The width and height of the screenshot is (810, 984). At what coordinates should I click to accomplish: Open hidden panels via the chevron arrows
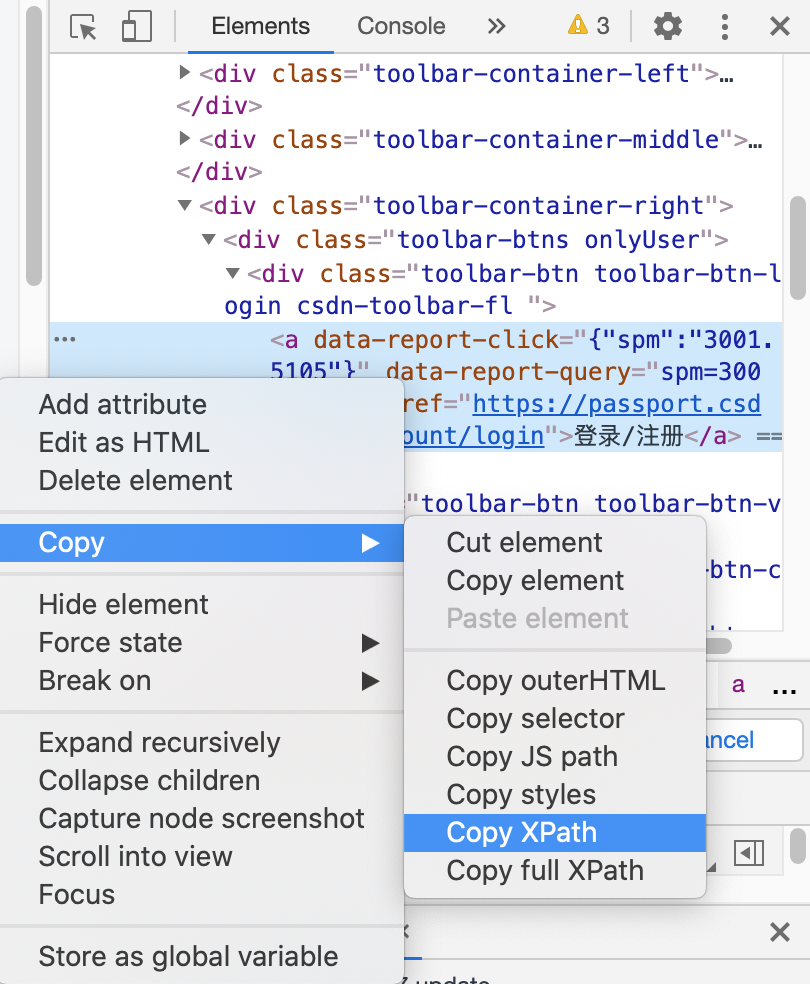[497, 27]
